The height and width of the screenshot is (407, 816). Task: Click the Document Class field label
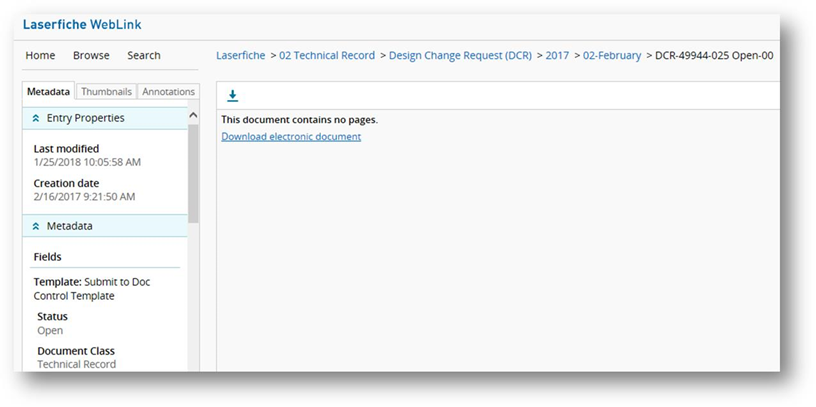tap(76, 351)
